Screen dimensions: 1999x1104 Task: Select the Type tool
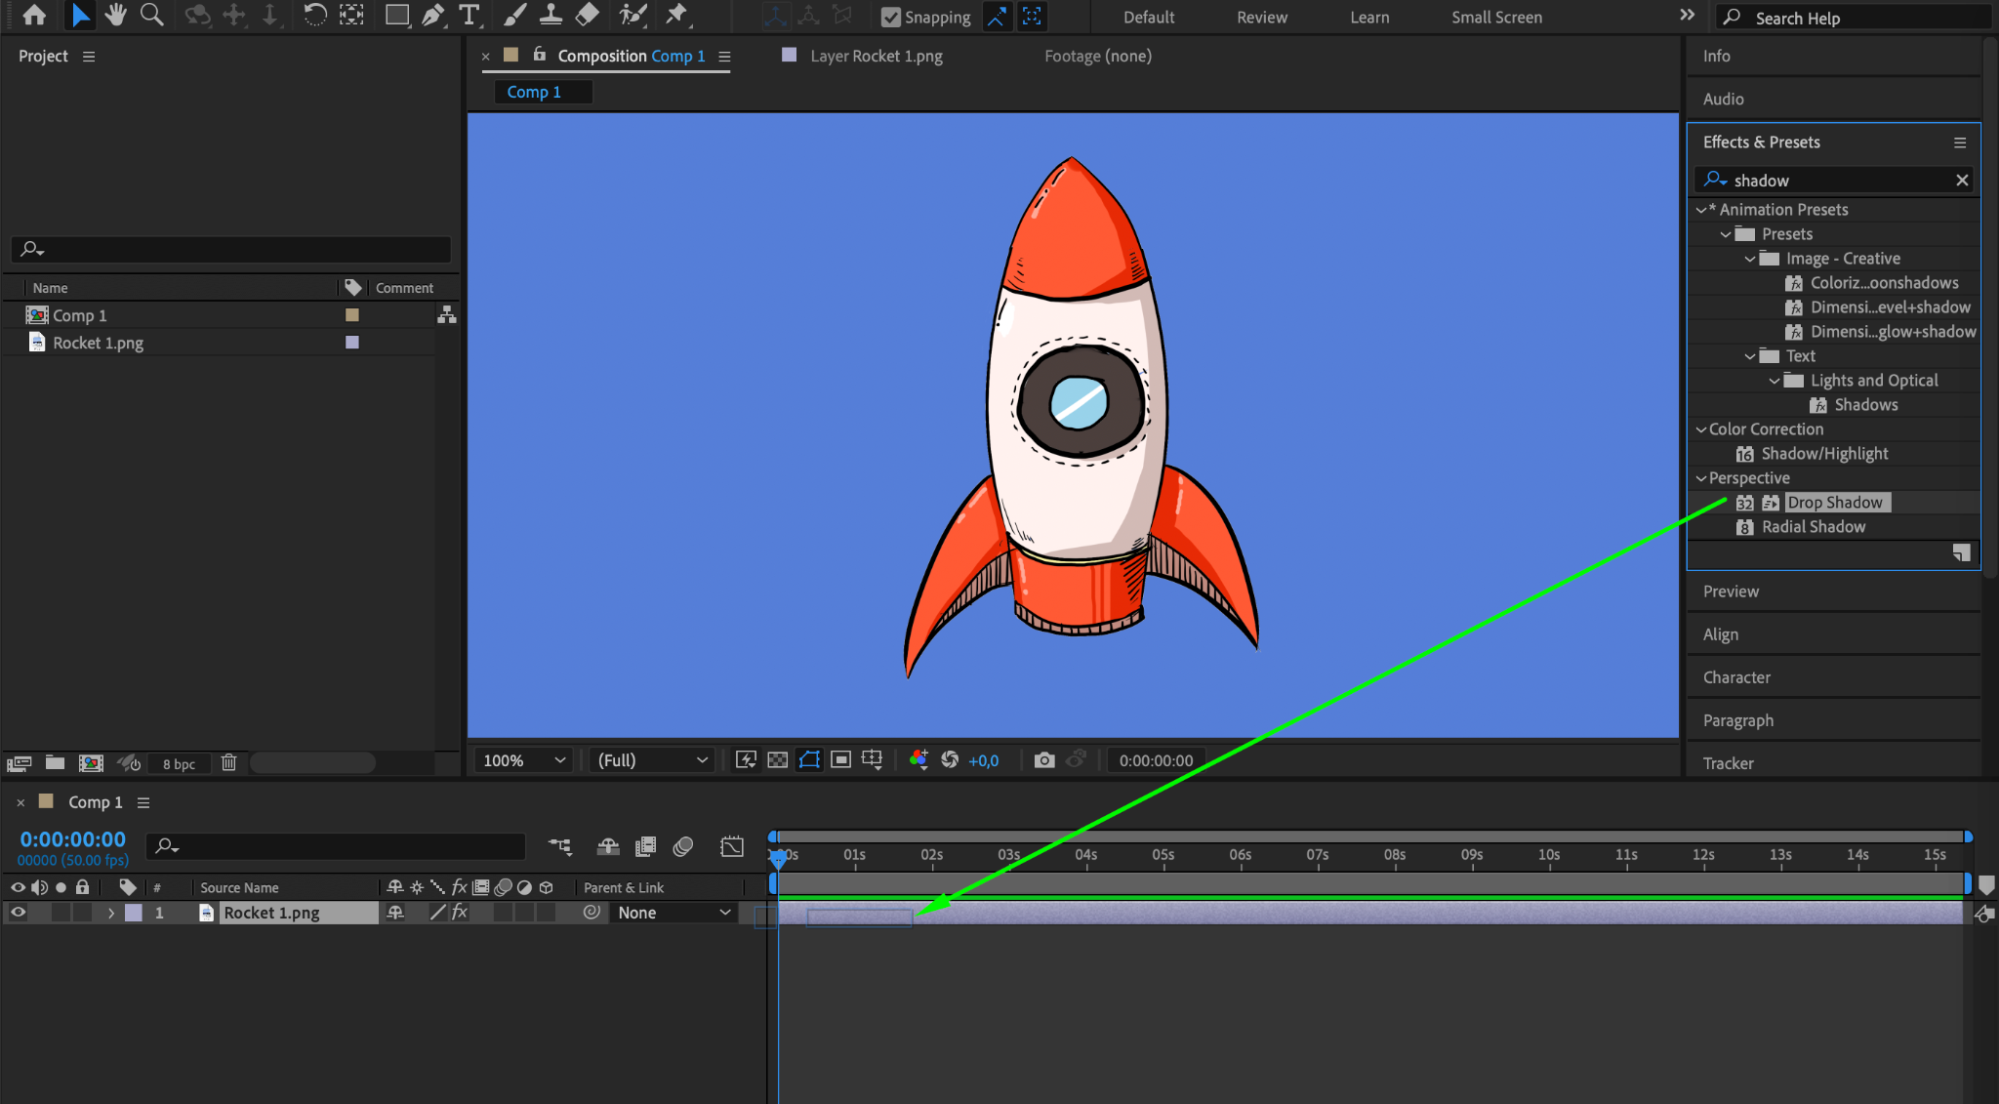(469, 15)
